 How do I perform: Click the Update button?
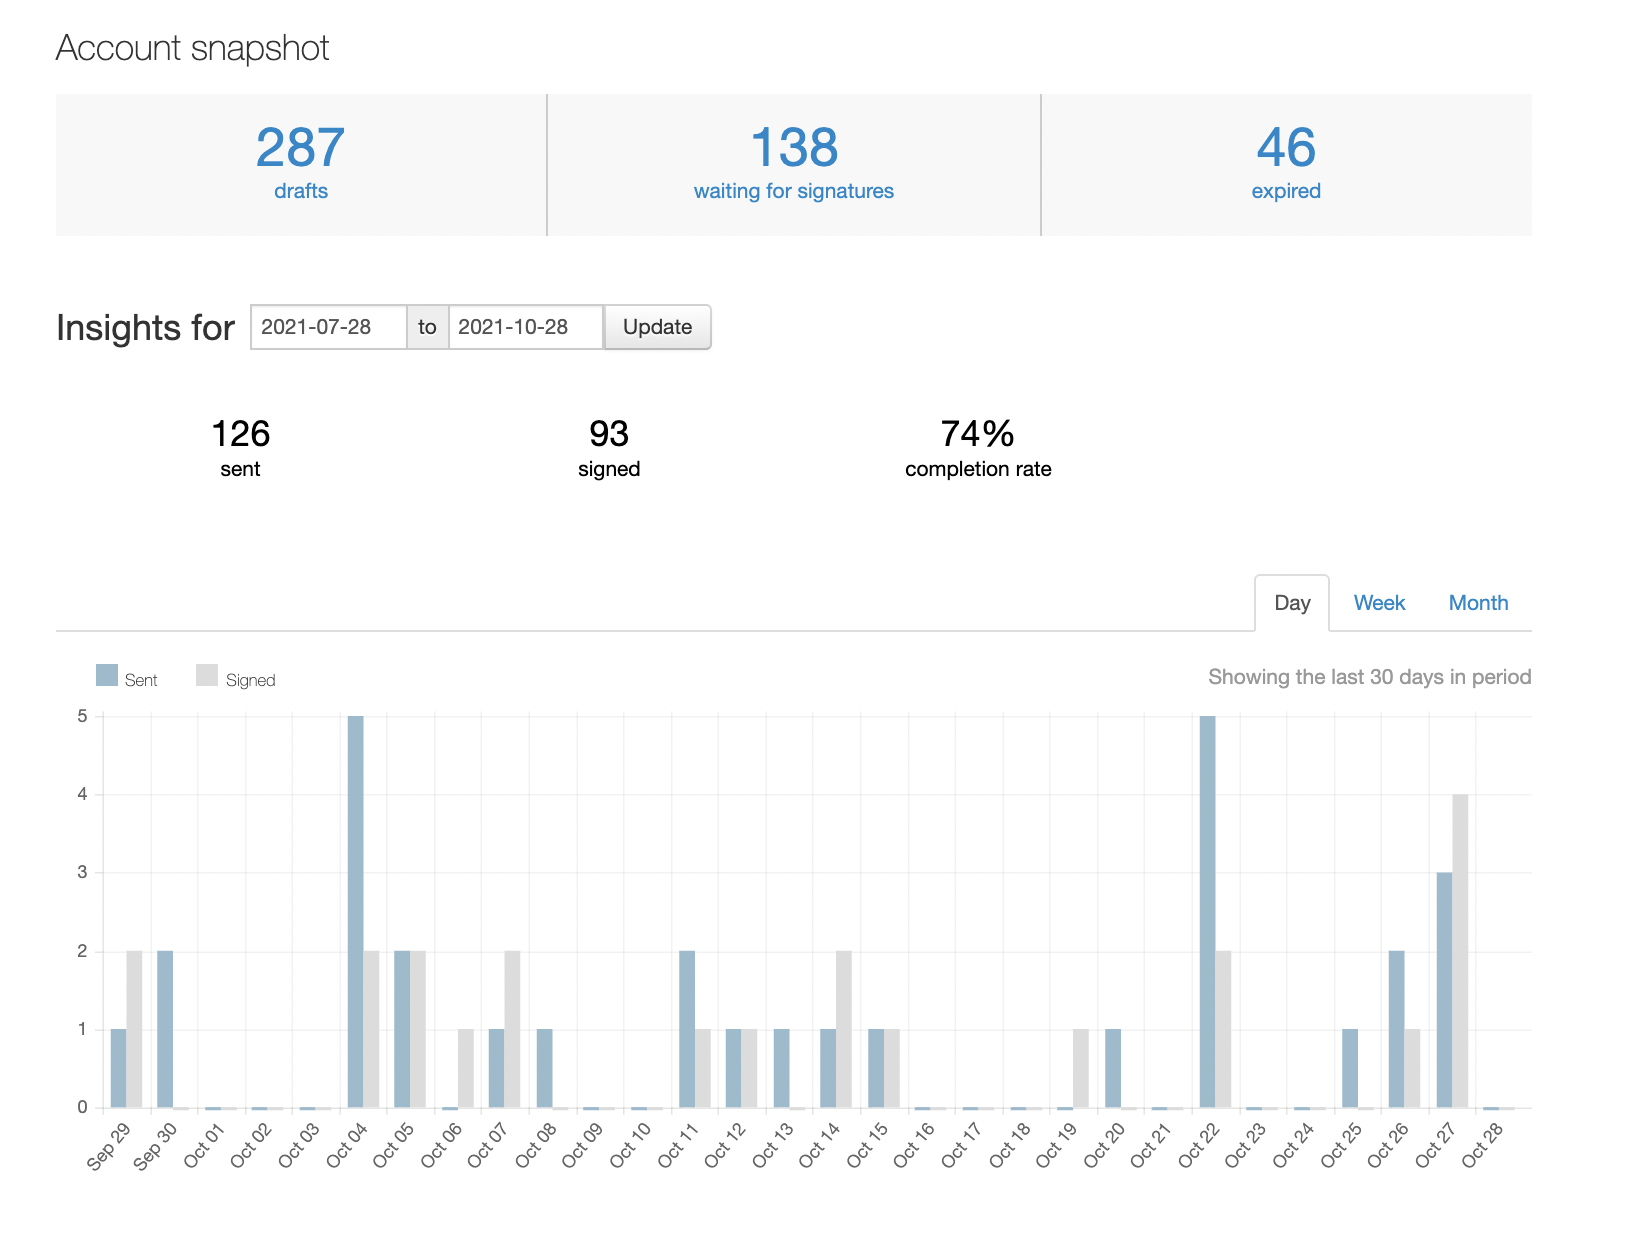[657, 327]
